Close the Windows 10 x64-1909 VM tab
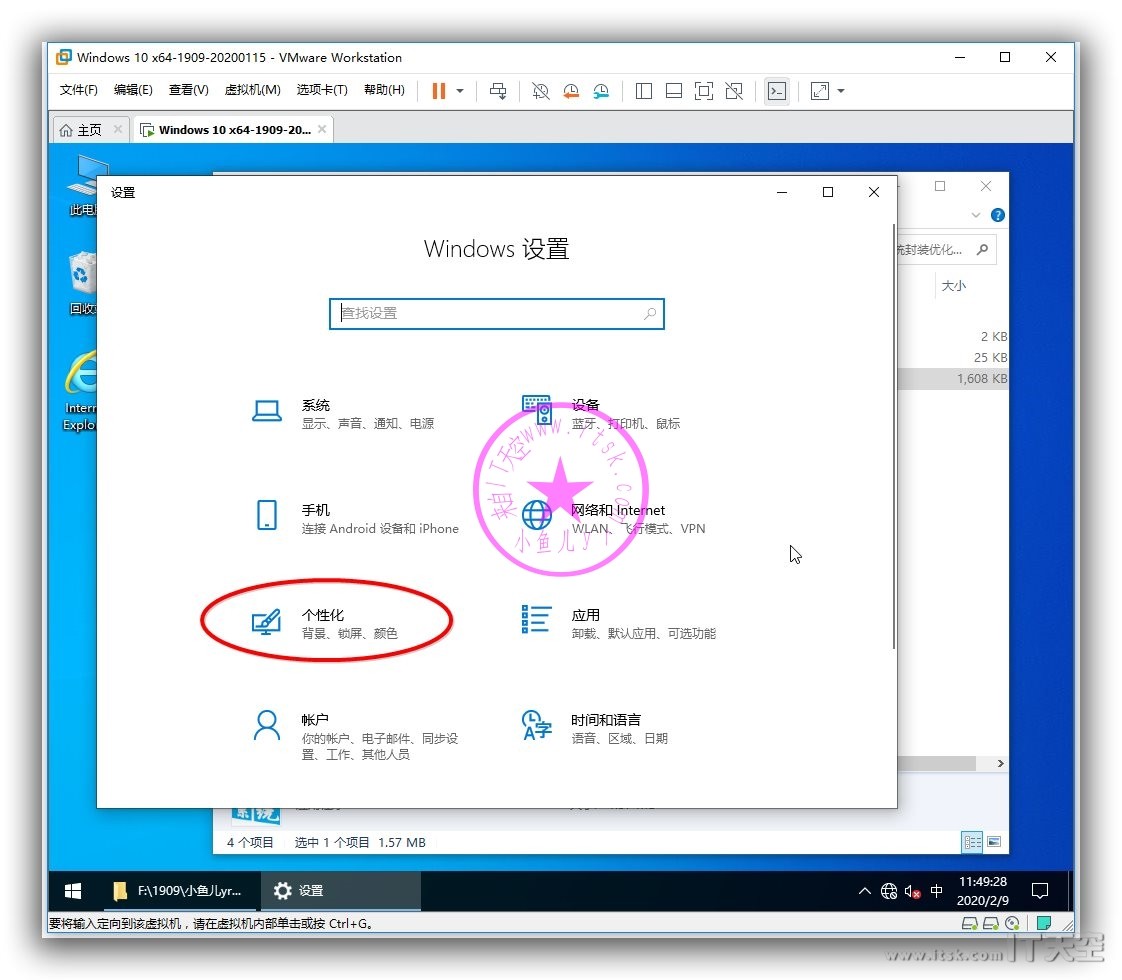 322,129
